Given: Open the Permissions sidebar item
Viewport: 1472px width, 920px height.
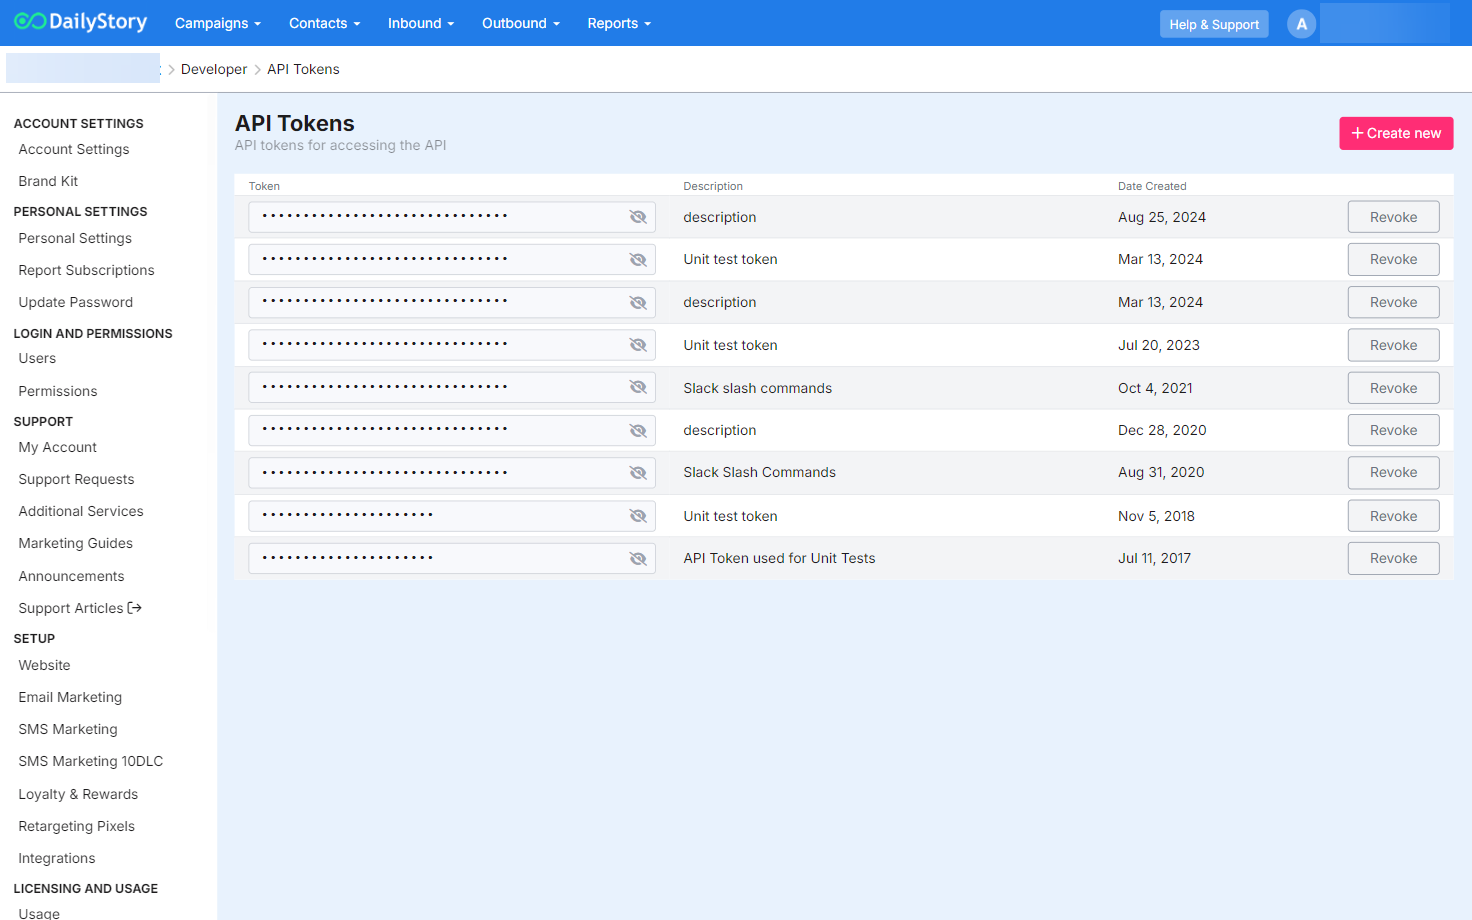Looking at the screenshot, I should (58, 391).
